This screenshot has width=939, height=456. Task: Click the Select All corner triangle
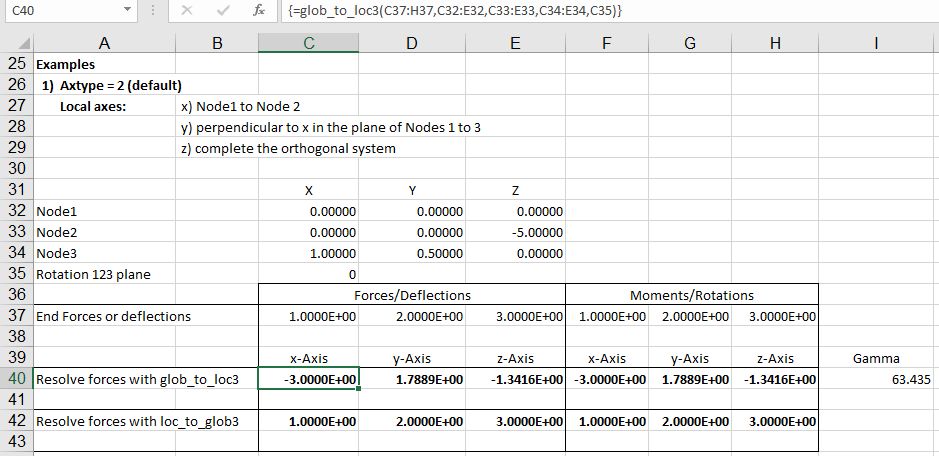click(x=18, y=44)
